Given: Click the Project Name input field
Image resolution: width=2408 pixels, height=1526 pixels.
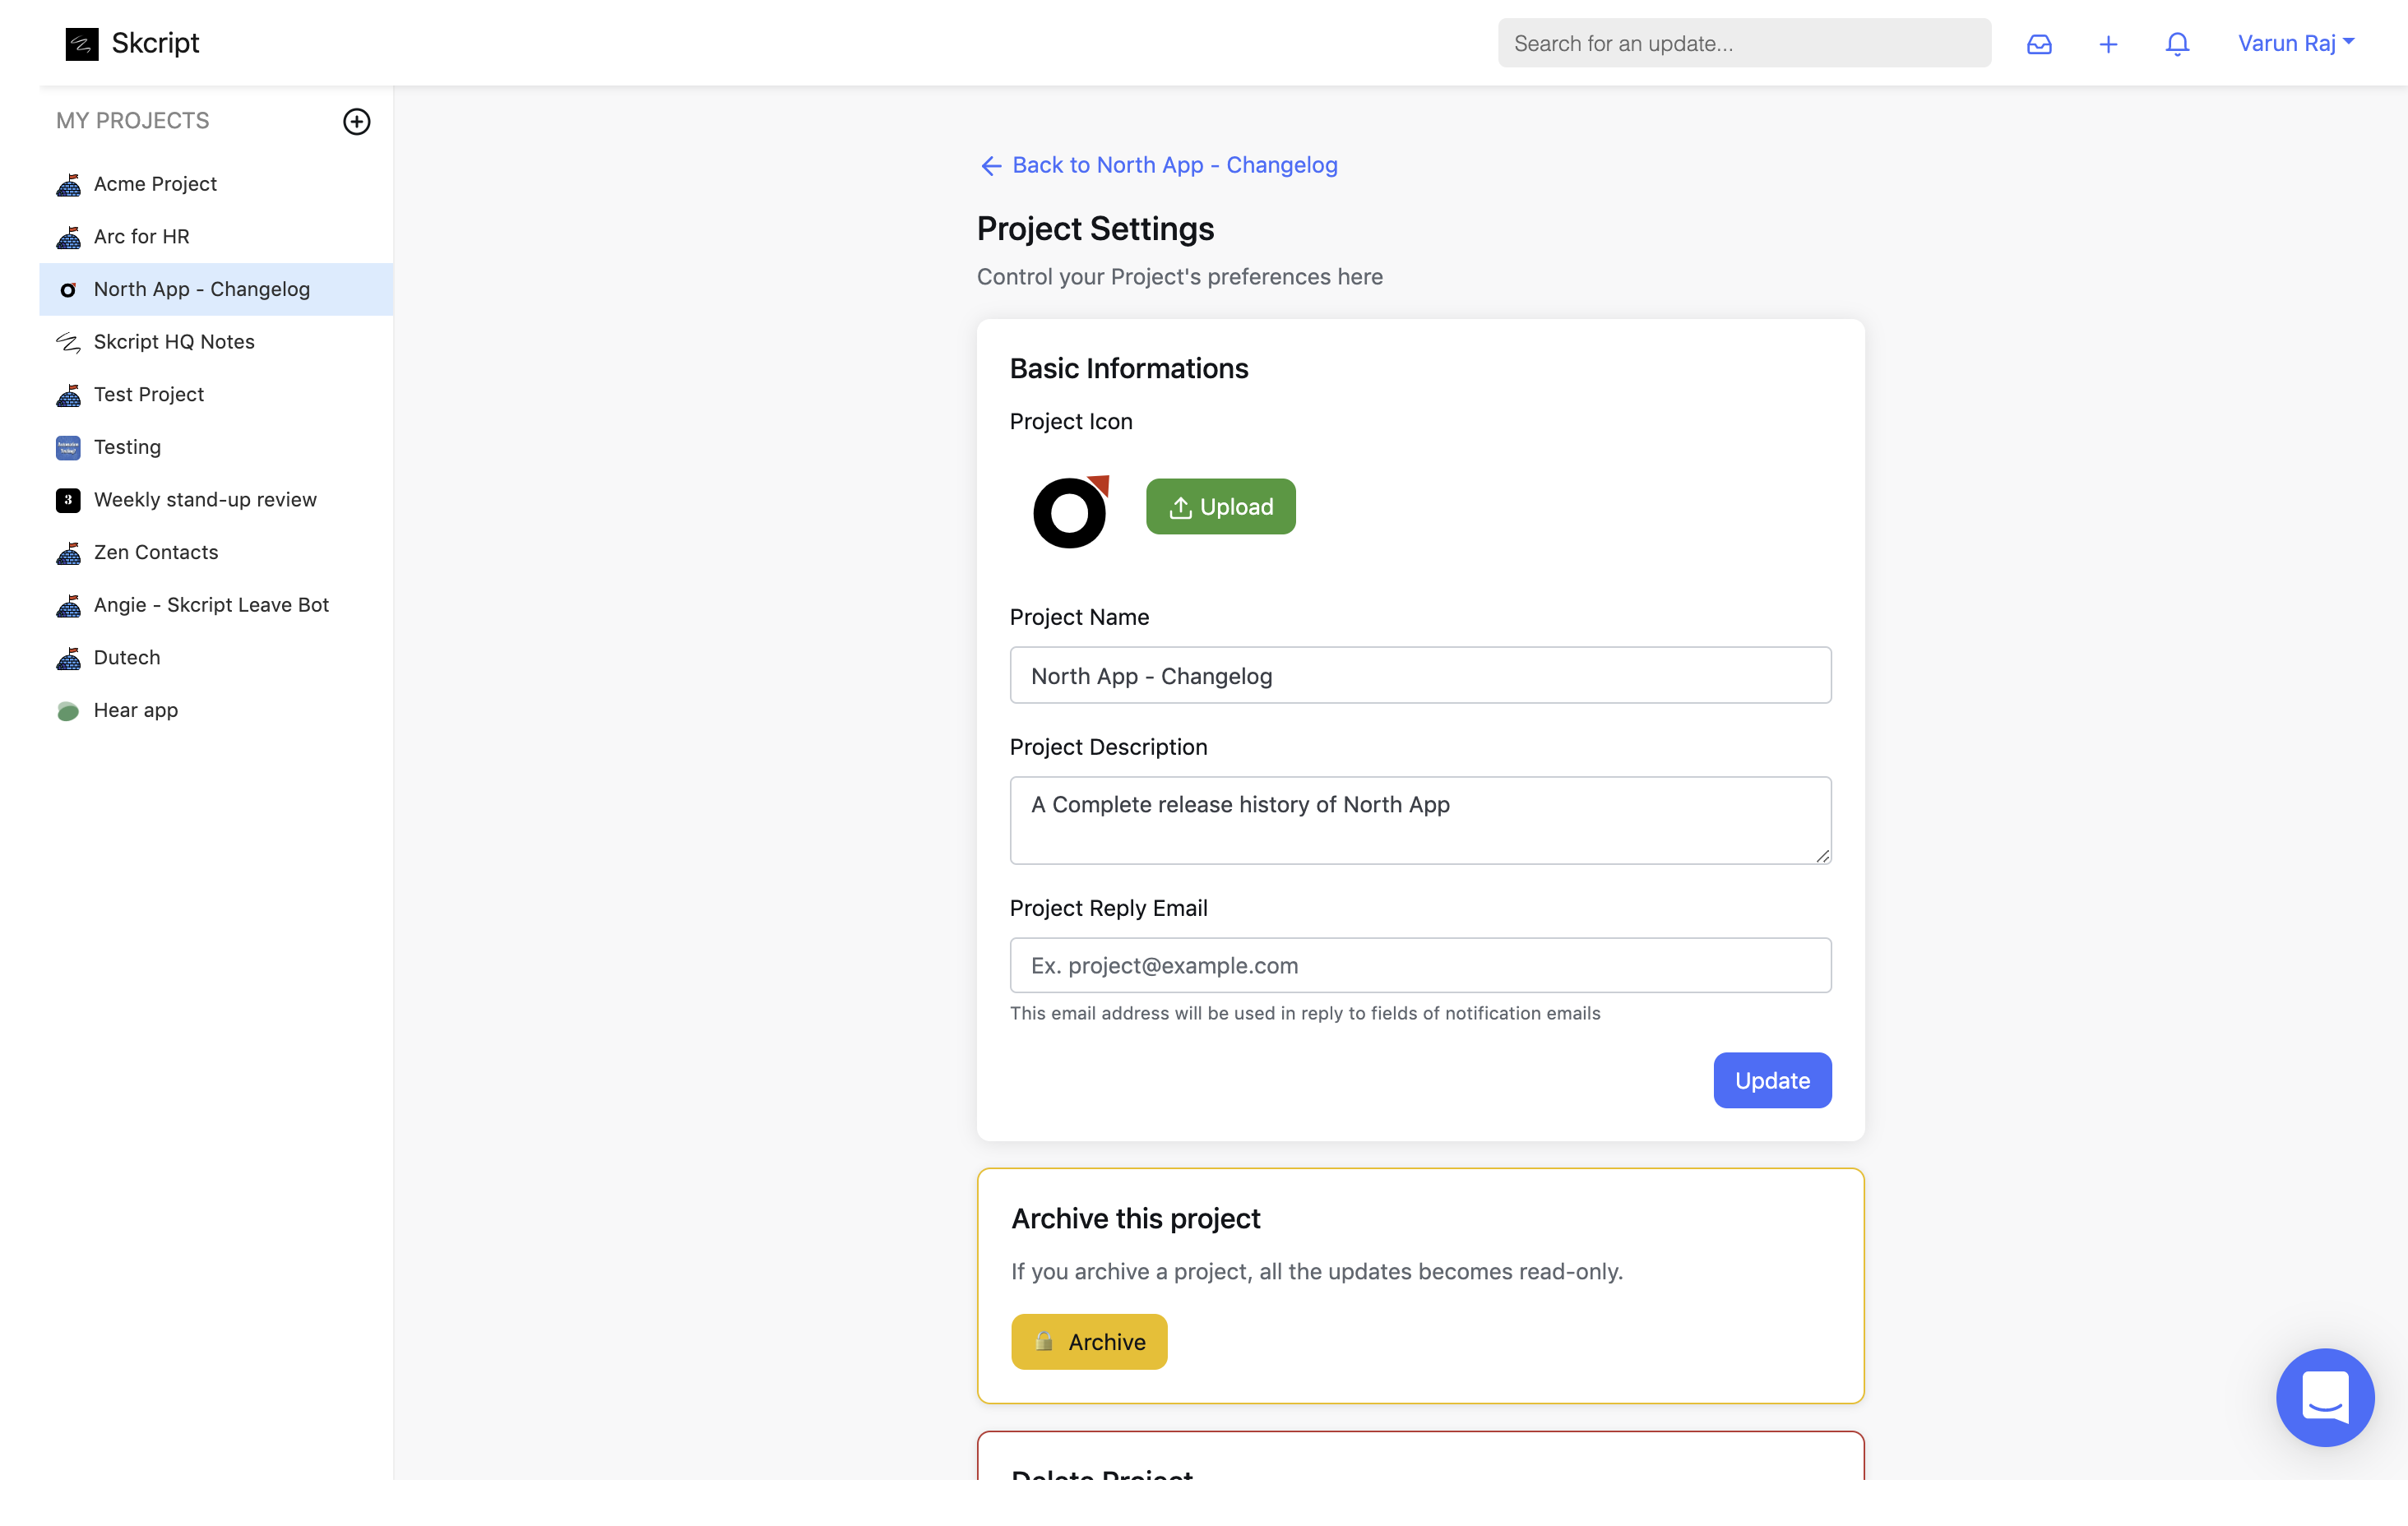Looking at the screenshot, I should tap(1420, 675).
